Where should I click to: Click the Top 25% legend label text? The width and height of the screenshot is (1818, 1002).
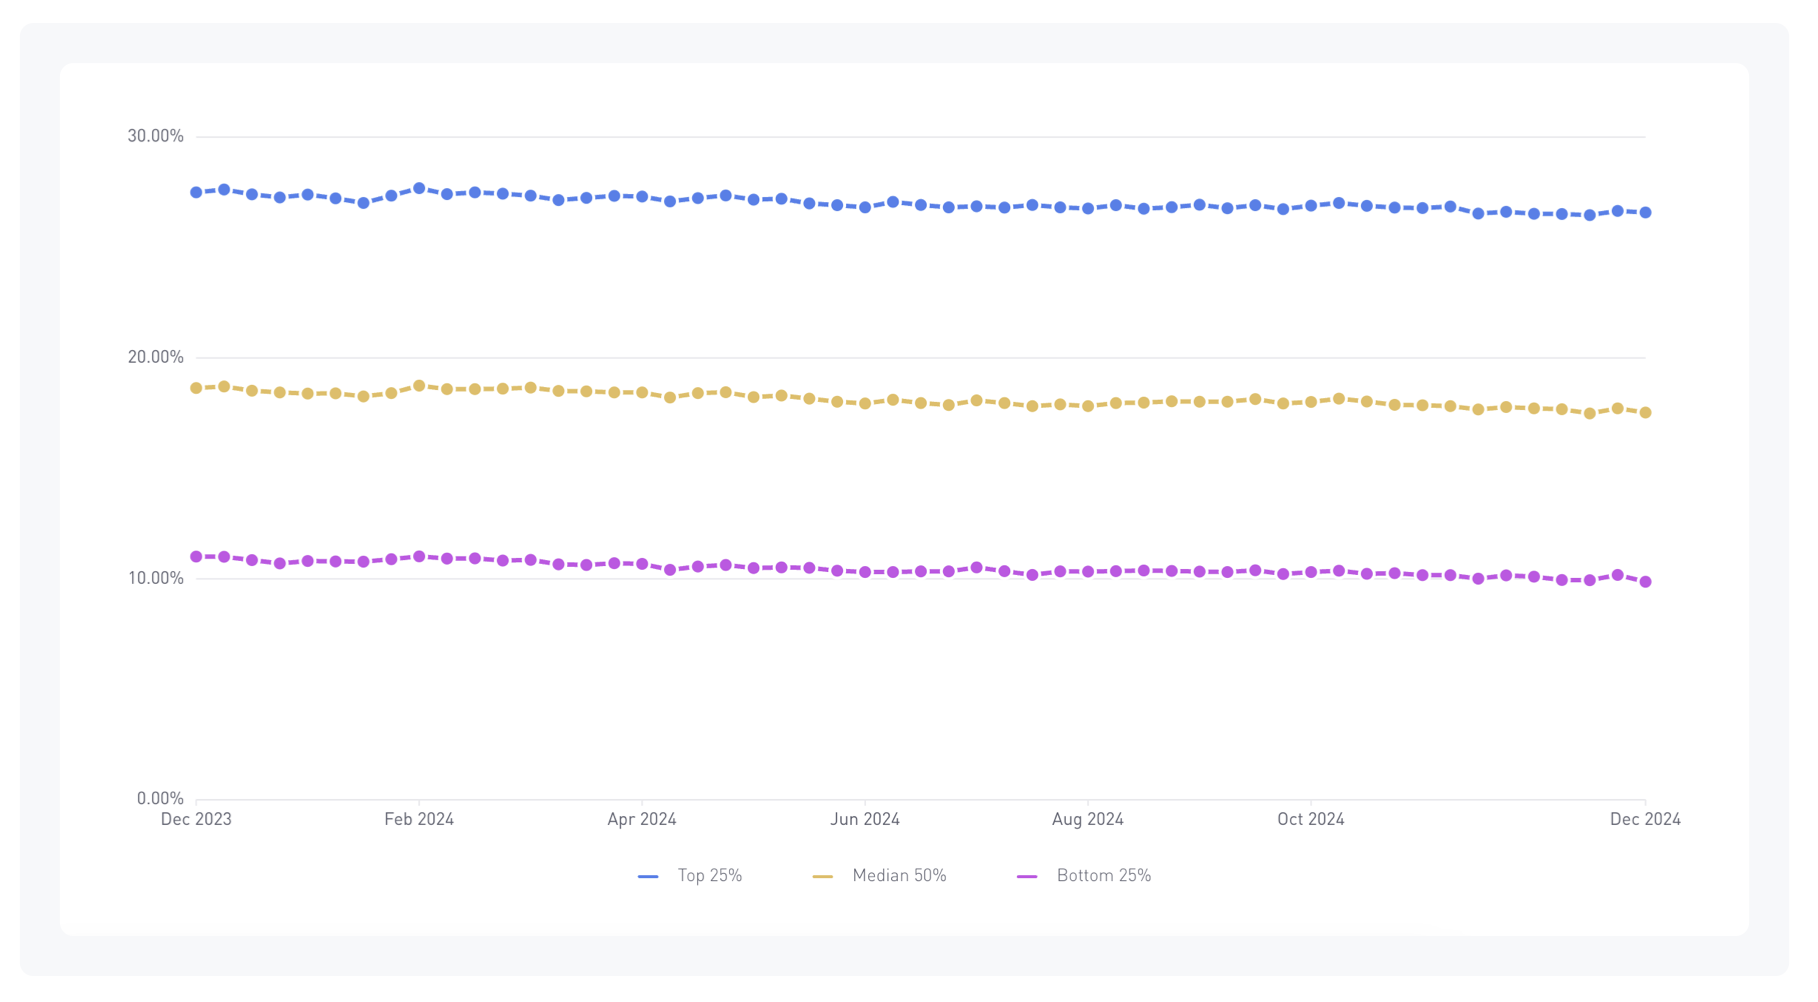tap(708, 874)
